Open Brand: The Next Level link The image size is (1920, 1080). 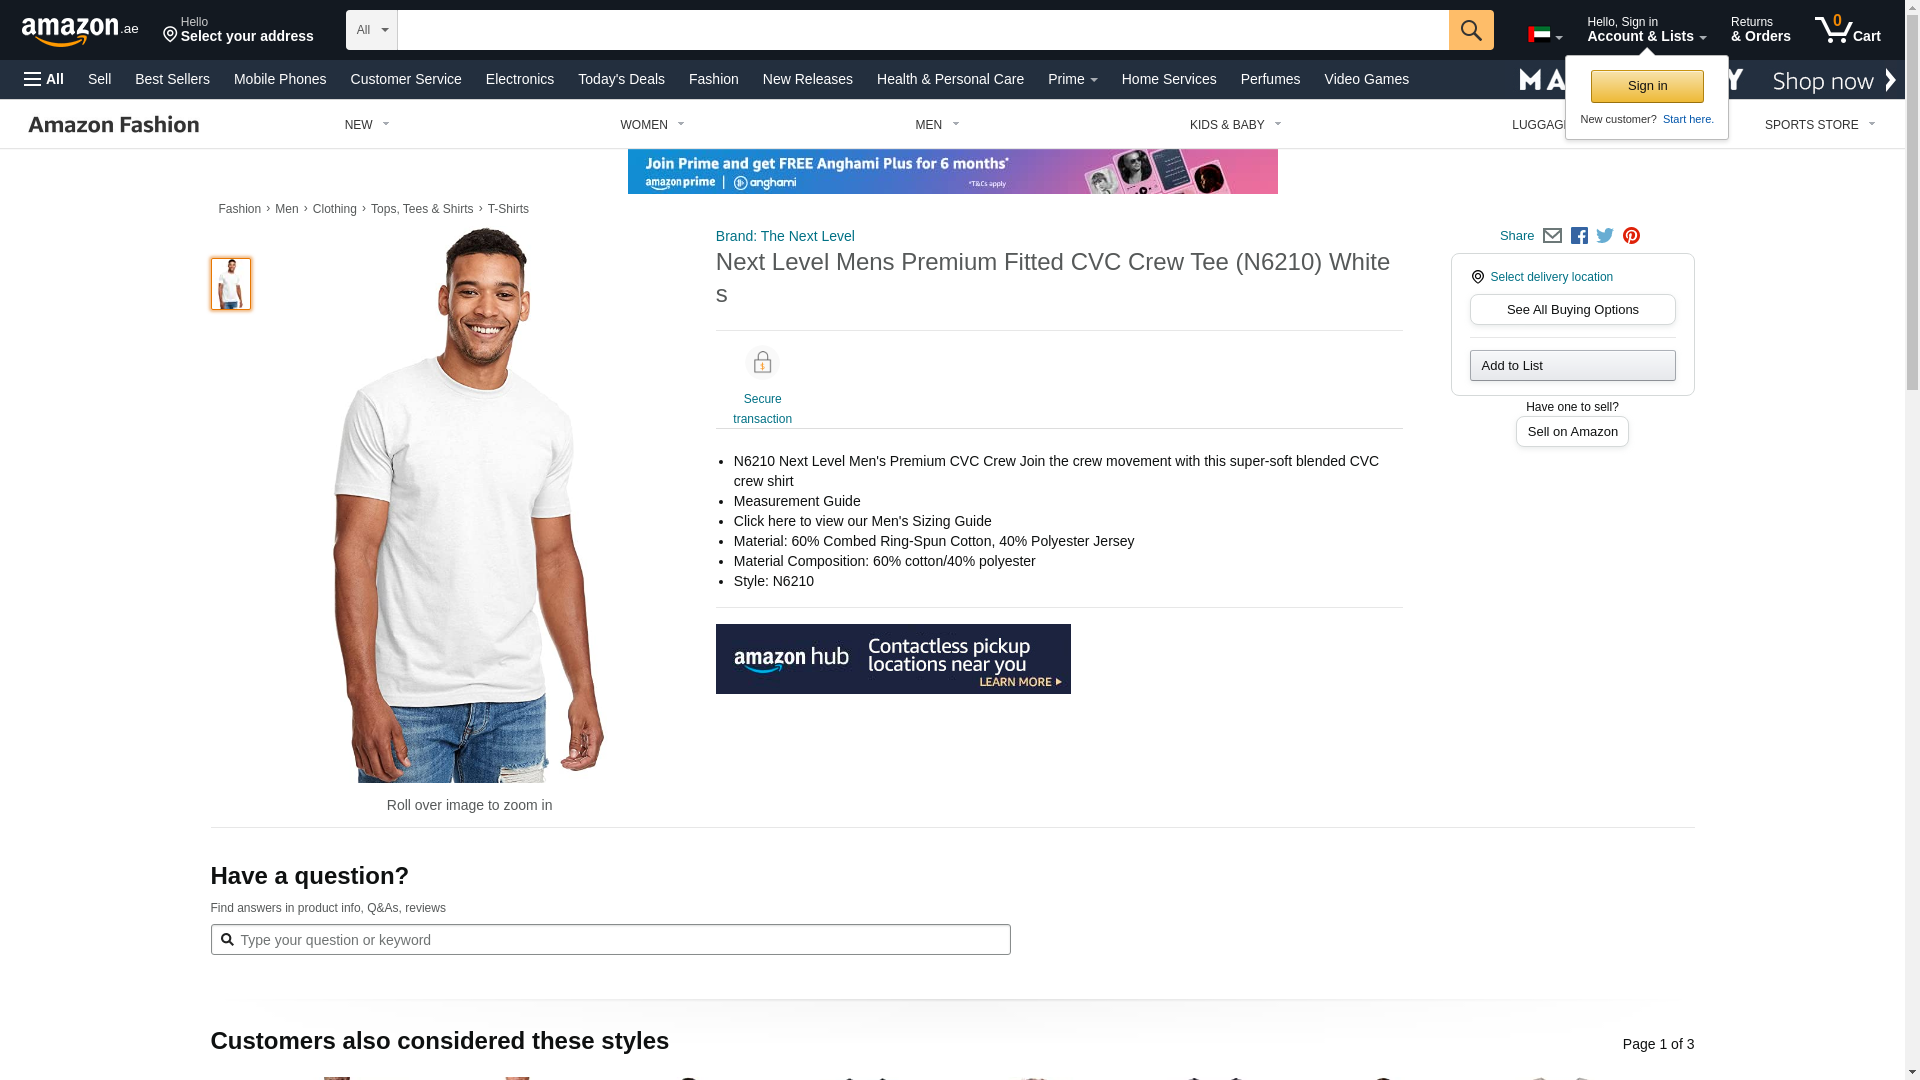tap(785, 236)
